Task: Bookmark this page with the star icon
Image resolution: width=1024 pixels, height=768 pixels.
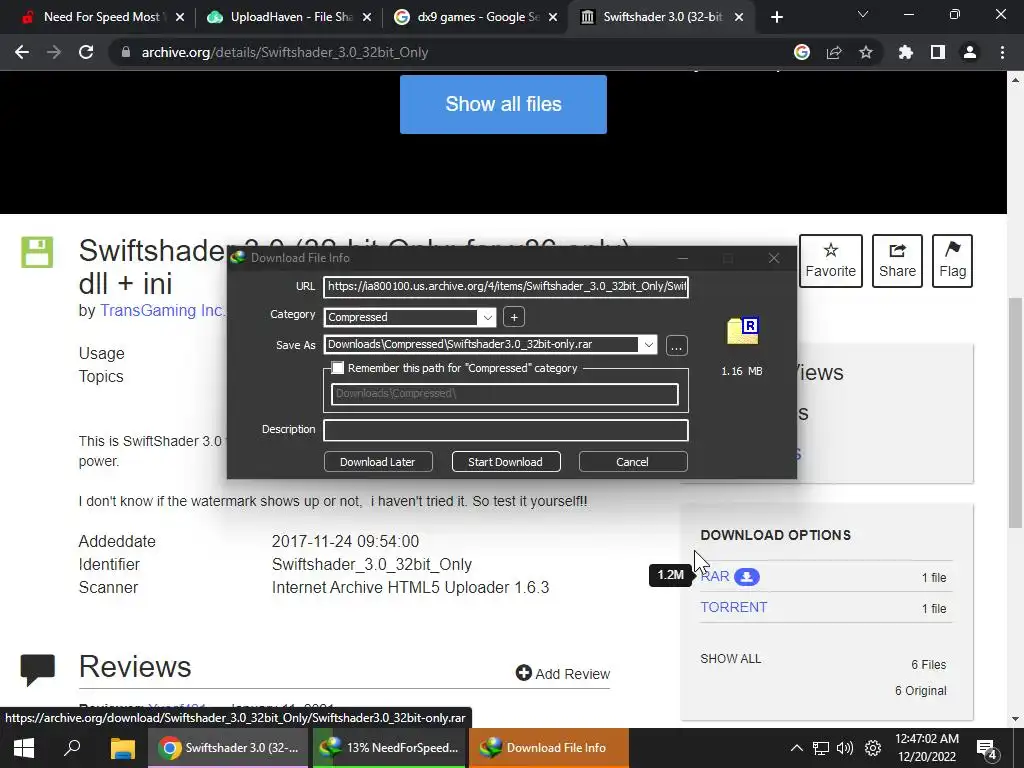Action: coord(866,52)
